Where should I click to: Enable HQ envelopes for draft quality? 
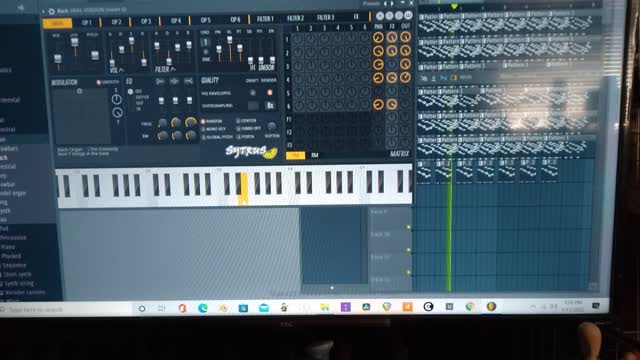coord(253,93)
